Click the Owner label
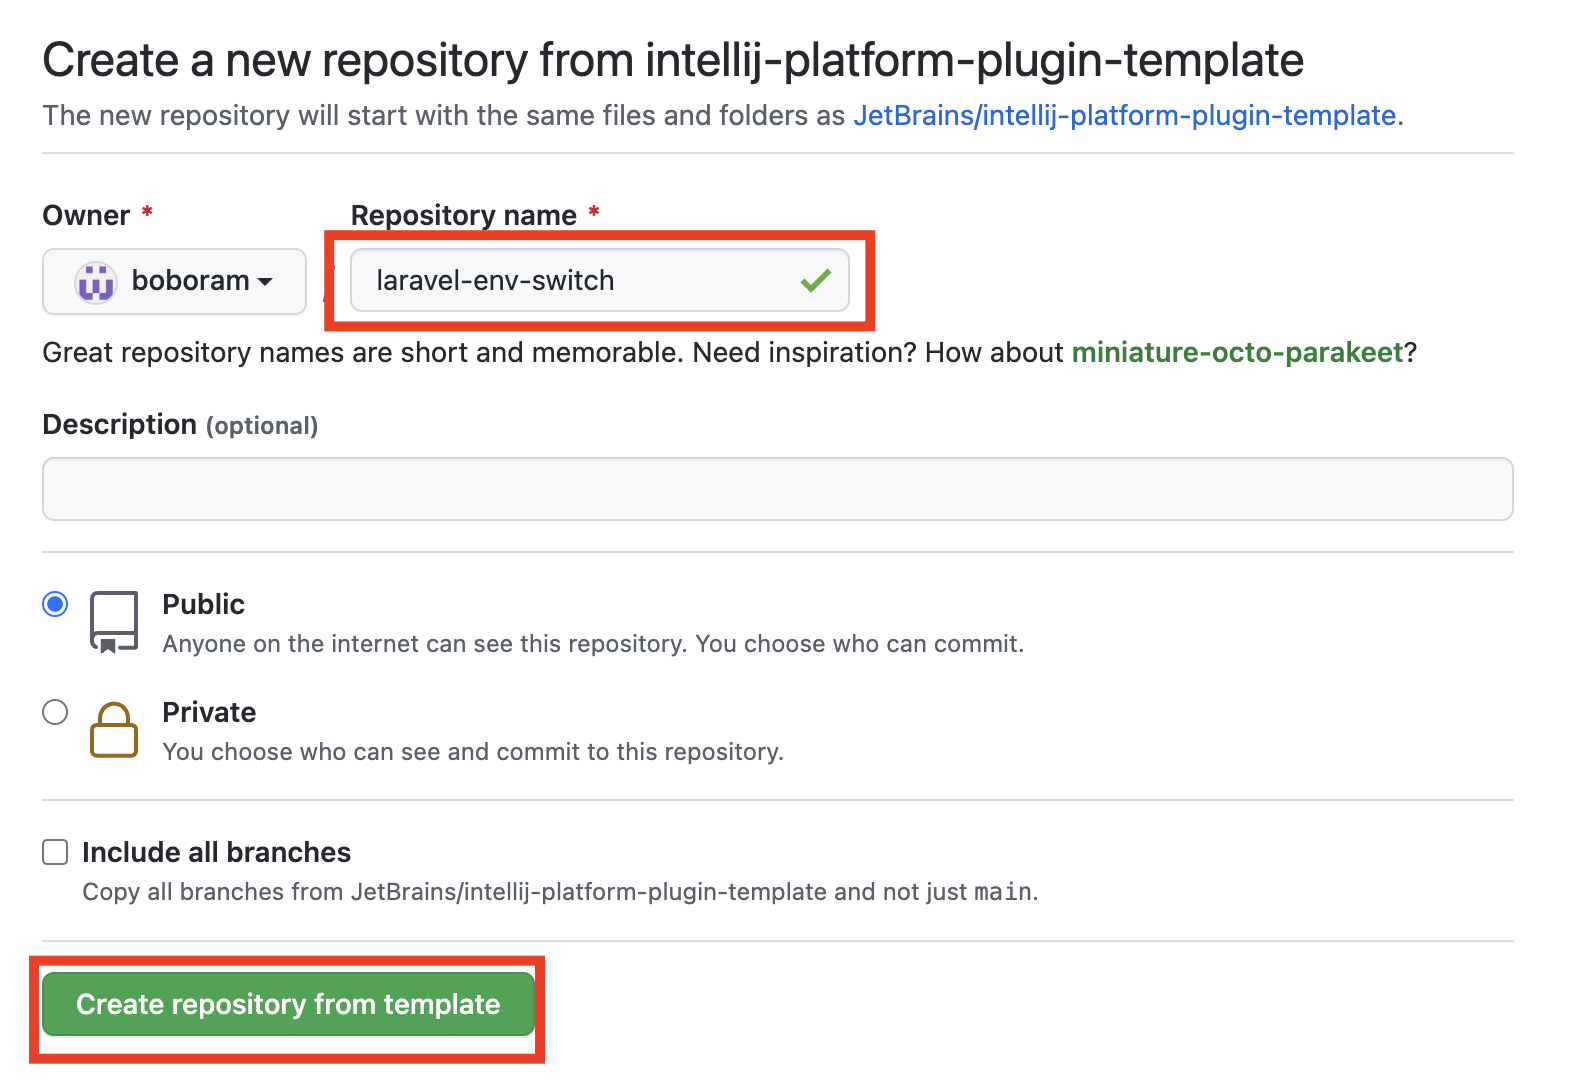This screenshot has width=1584, height=1084. click(86, 215)
